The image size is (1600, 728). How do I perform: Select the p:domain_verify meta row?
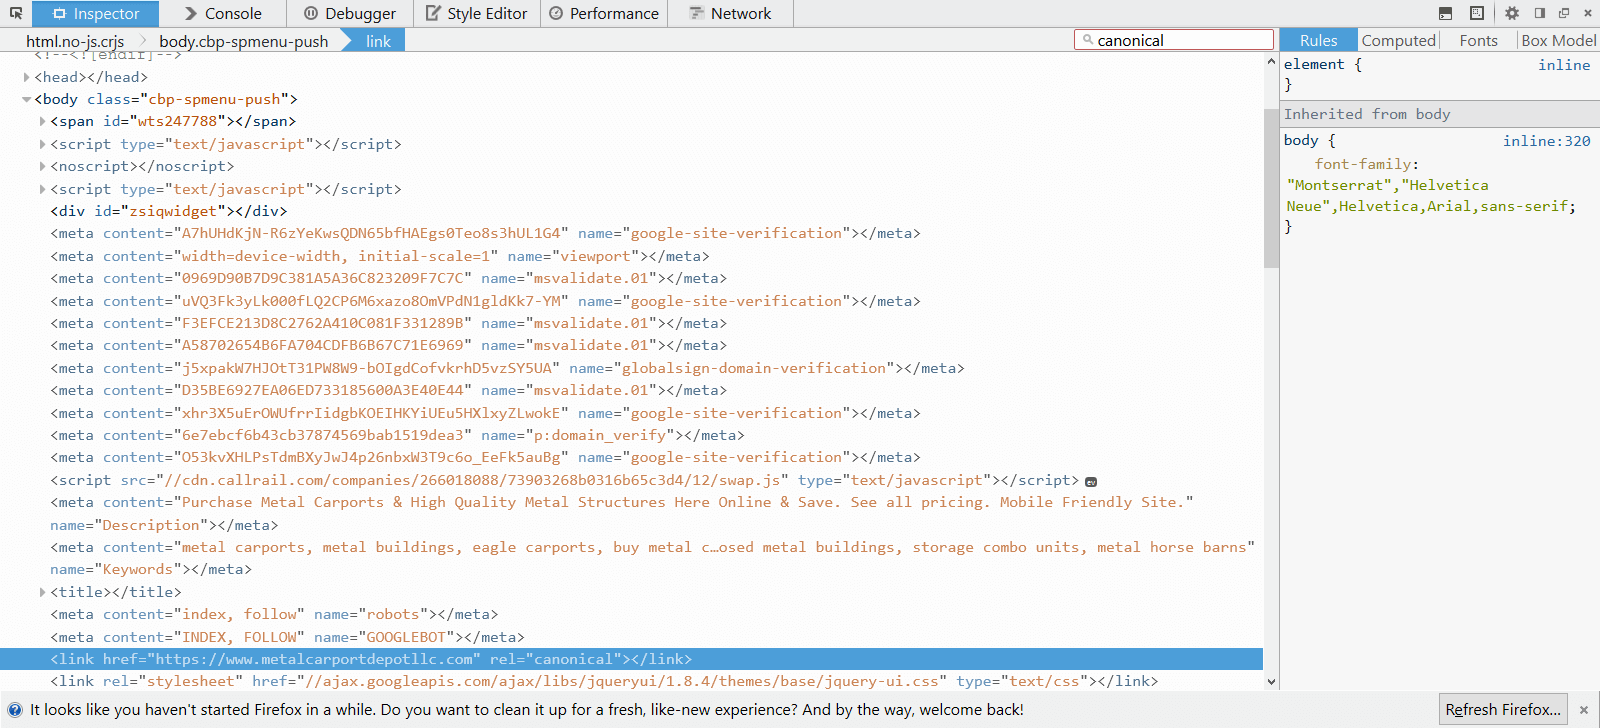397,435
